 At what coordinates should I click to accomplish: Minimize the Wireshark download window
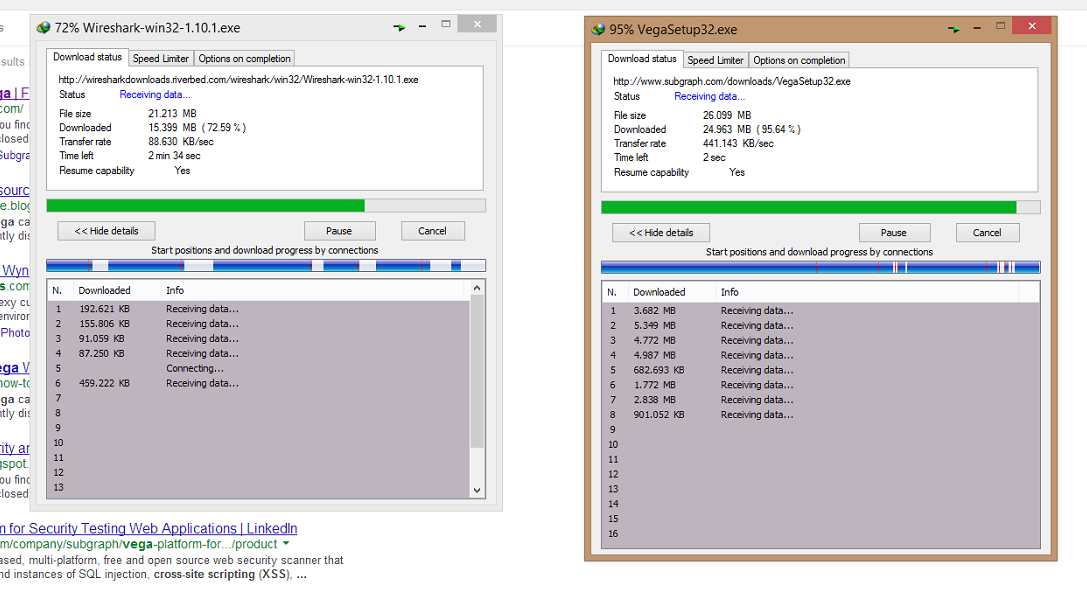coord(422,26)
